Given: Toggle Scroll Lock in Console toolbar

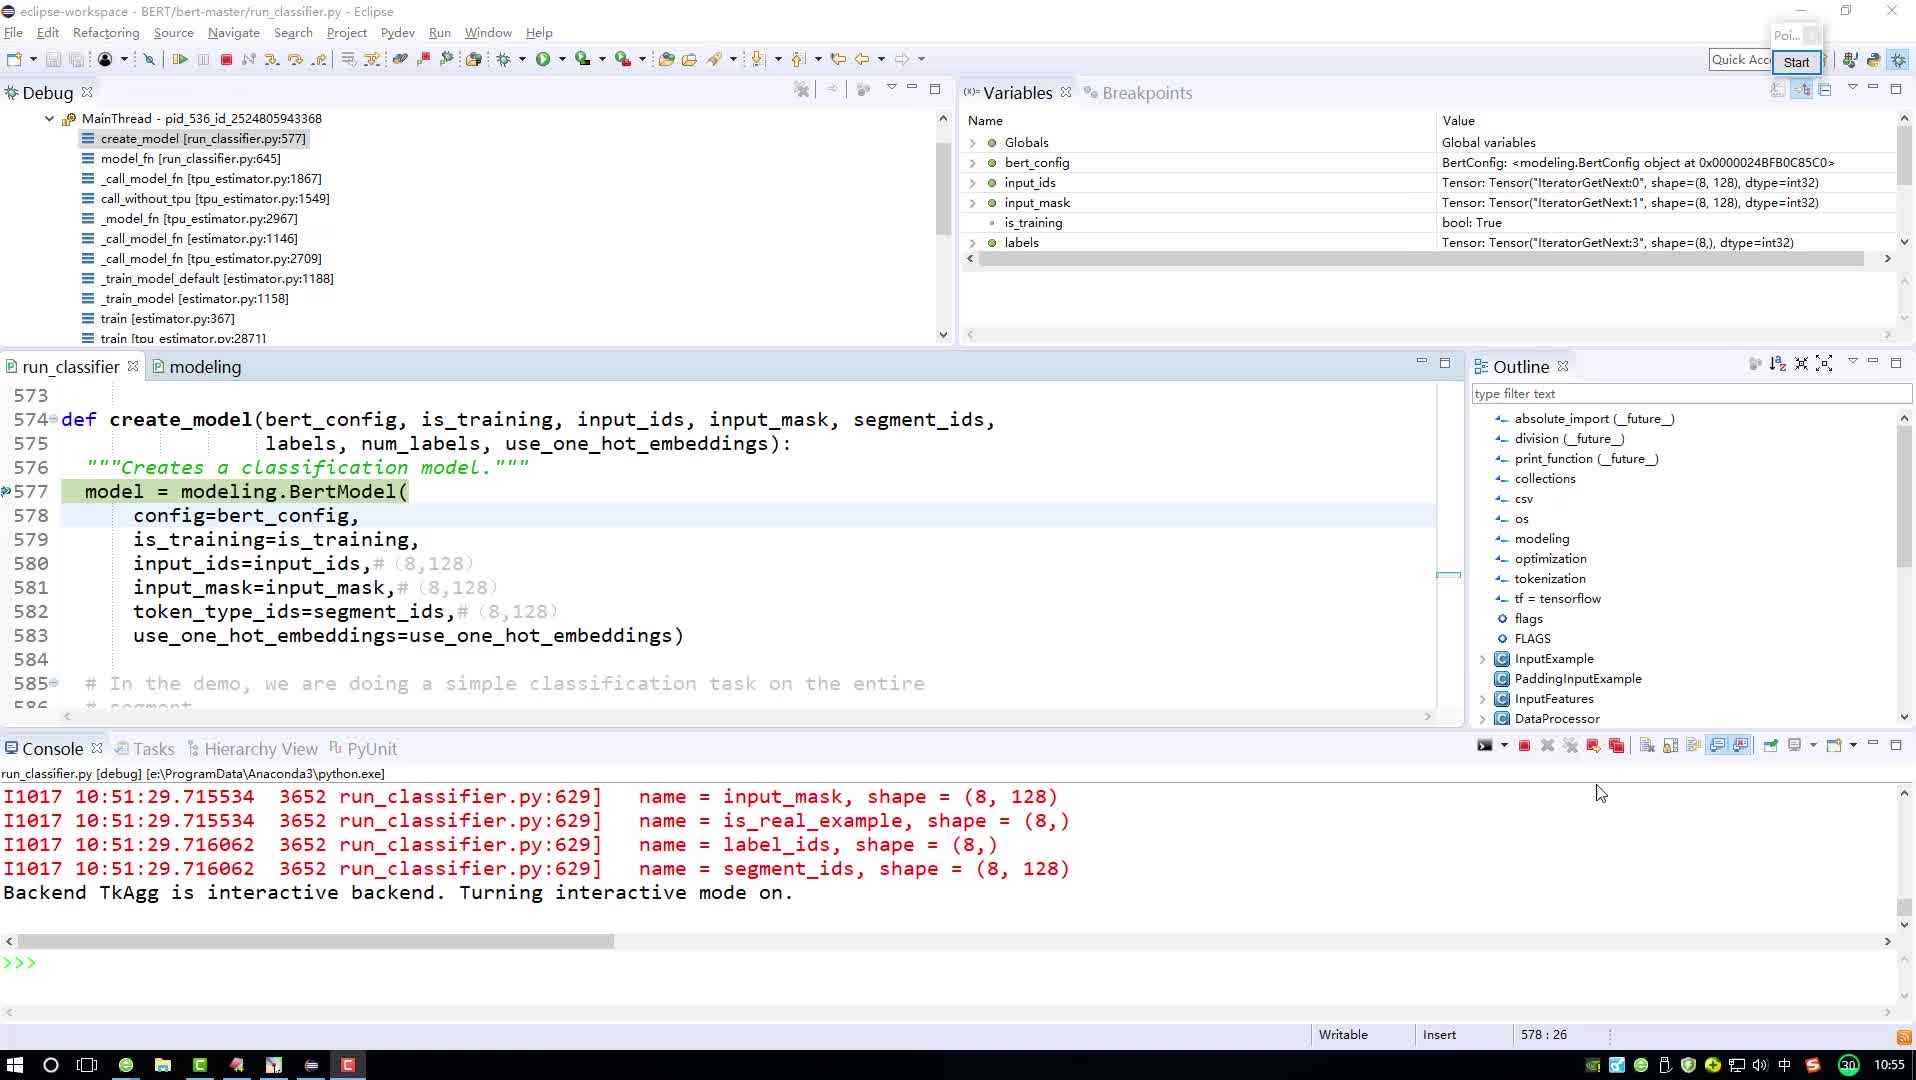Looking at the screenshot, I should [1670, 746].
